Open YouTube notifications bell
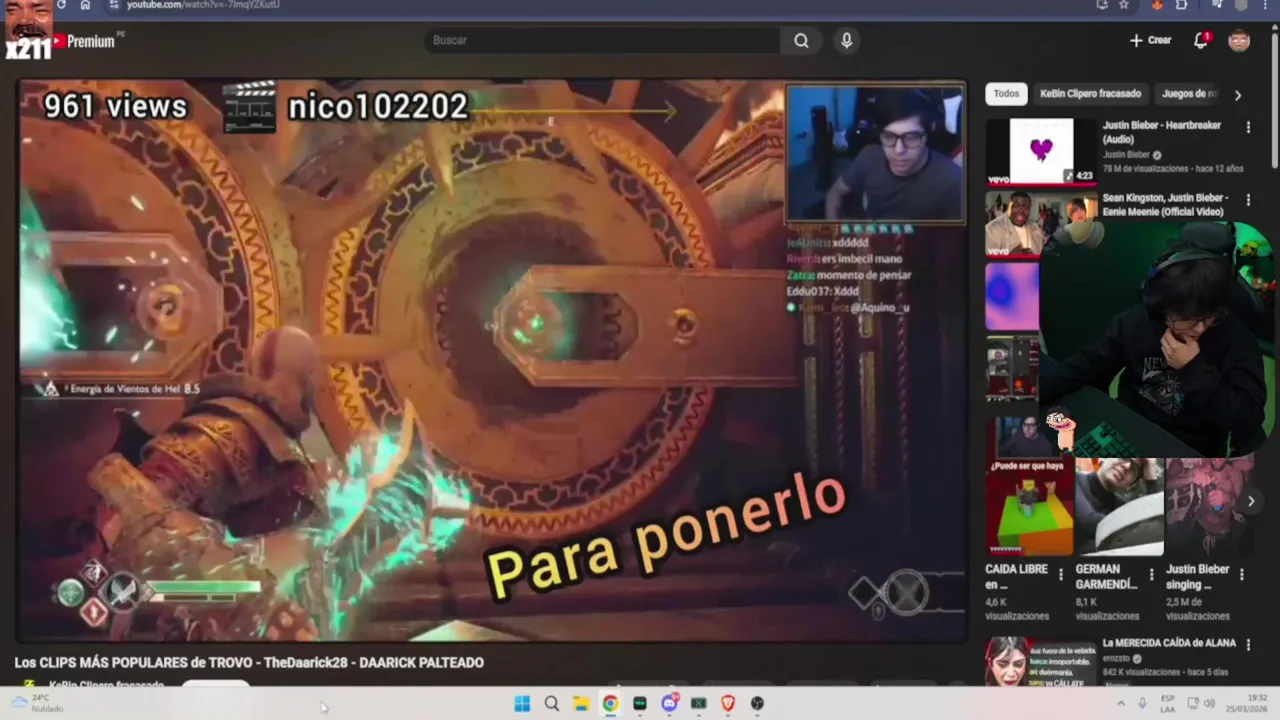1280x720 pixels. 1201,40
